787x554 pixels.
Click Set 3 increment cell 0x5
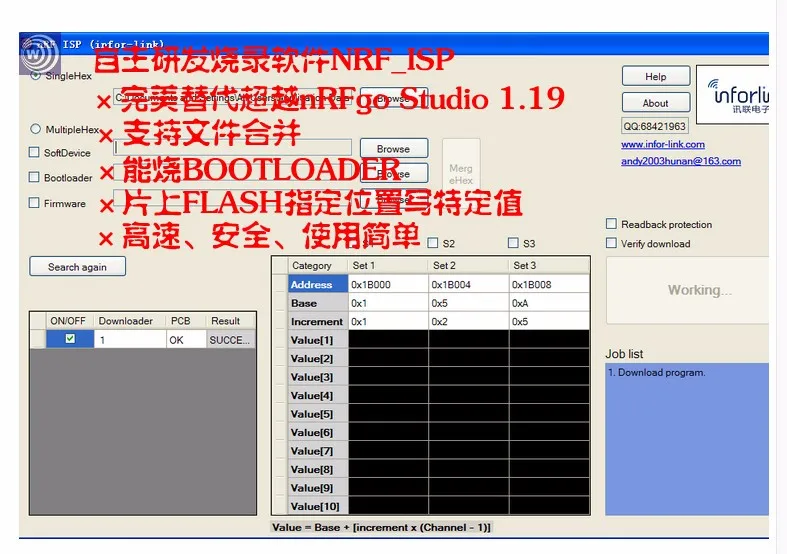coord(549,321)
